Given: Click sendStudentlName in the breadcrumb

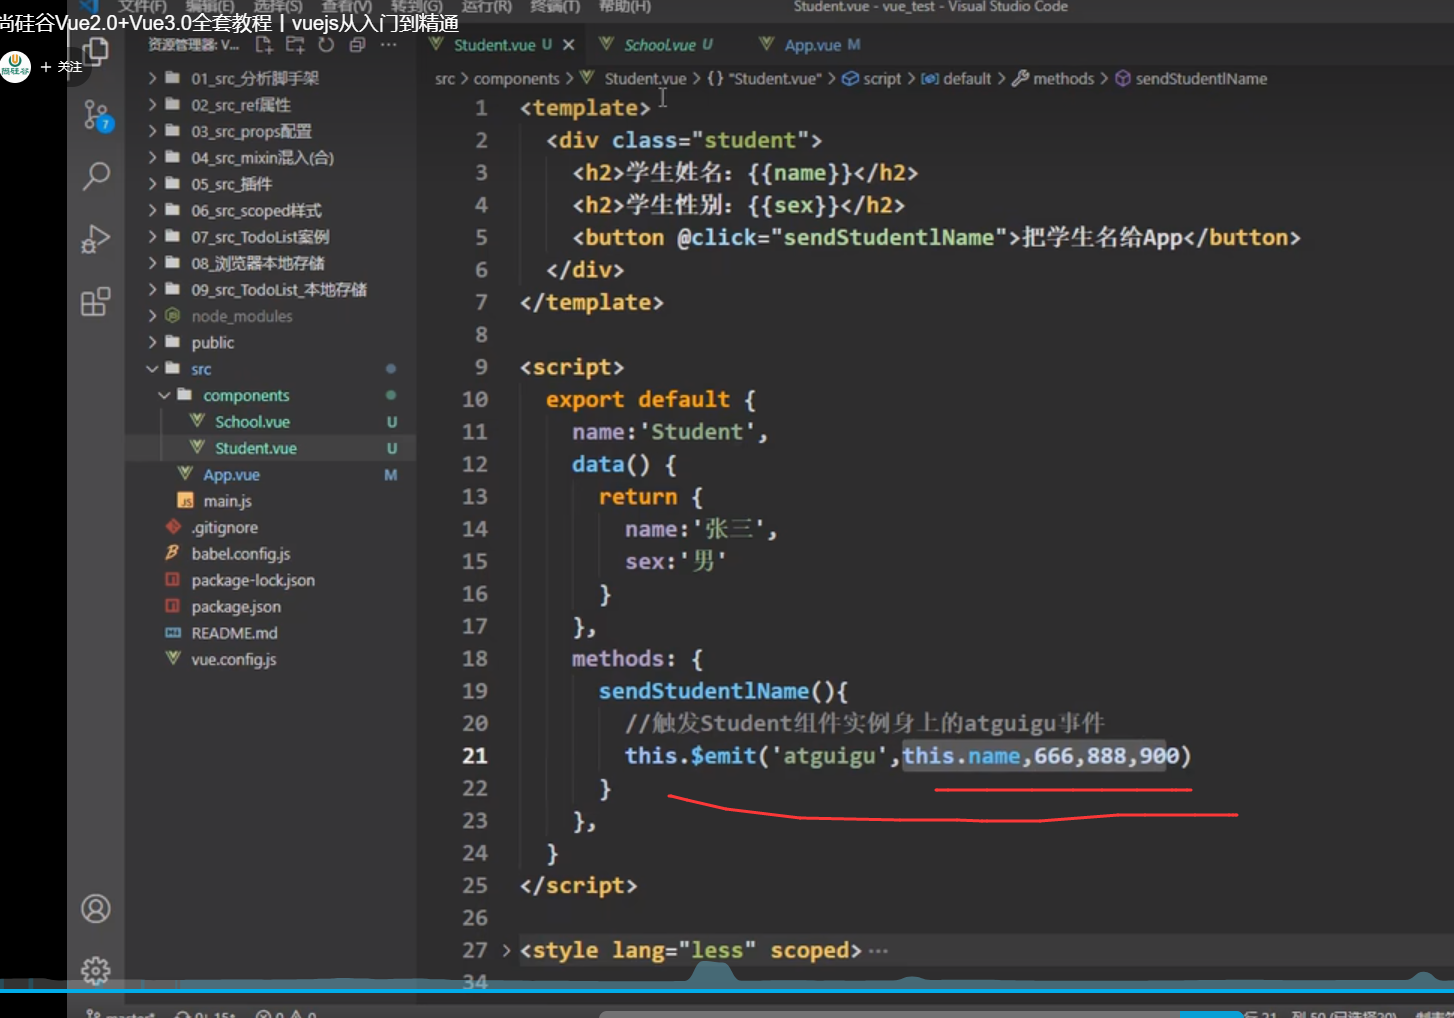Looking at the screenshot, I should coord(1200,79).
